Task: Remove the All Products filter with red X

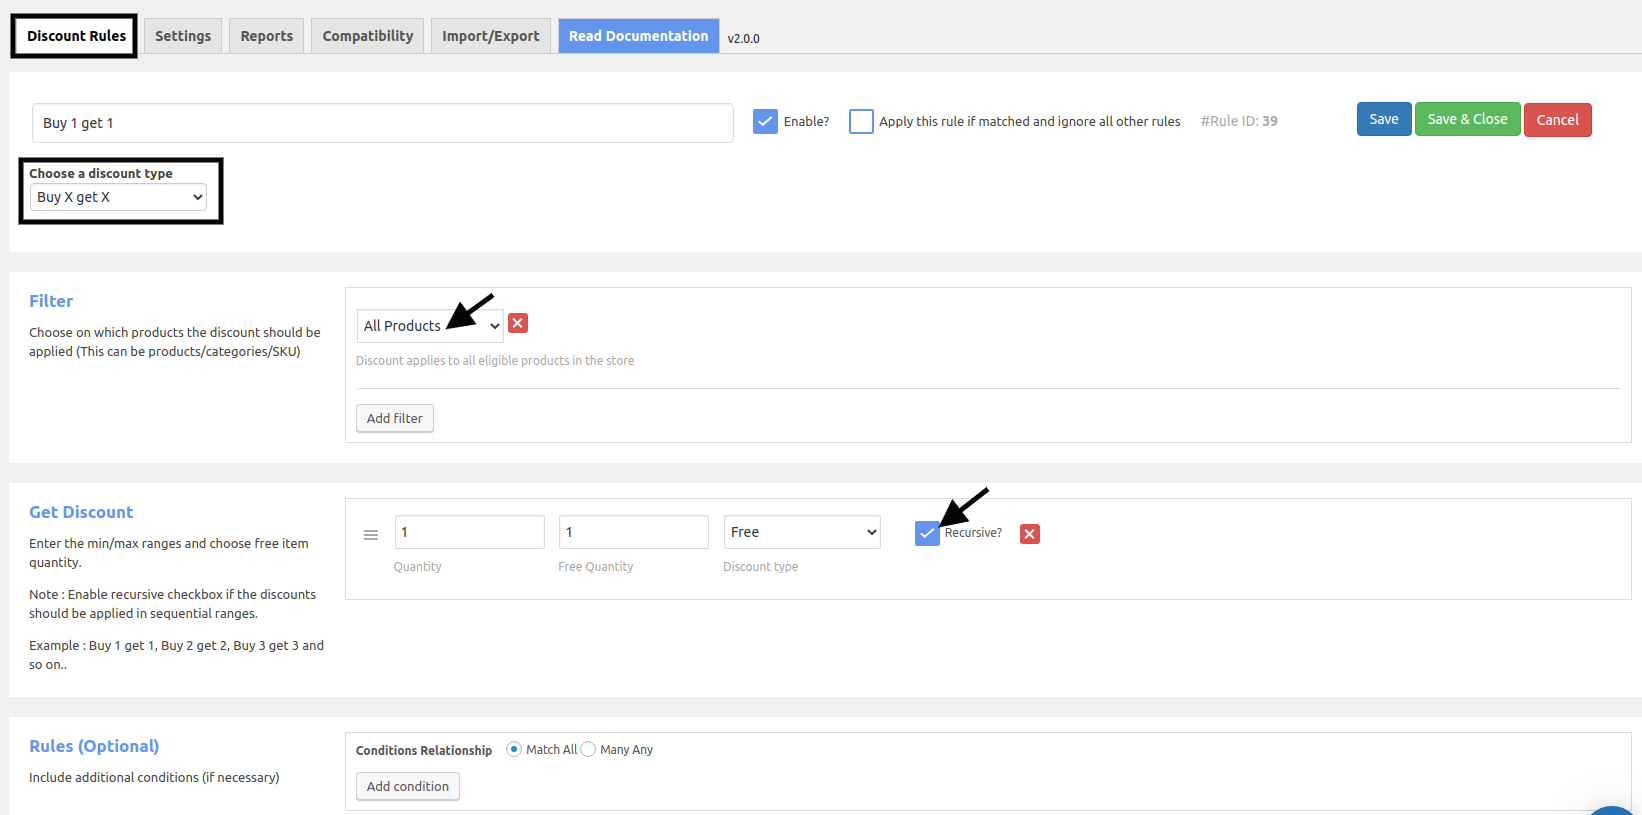Action: (518, 323)
